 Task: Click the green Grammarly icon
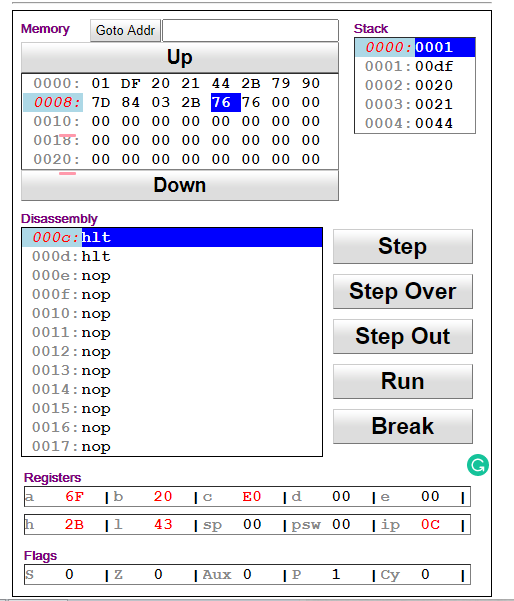pos(478,465)
